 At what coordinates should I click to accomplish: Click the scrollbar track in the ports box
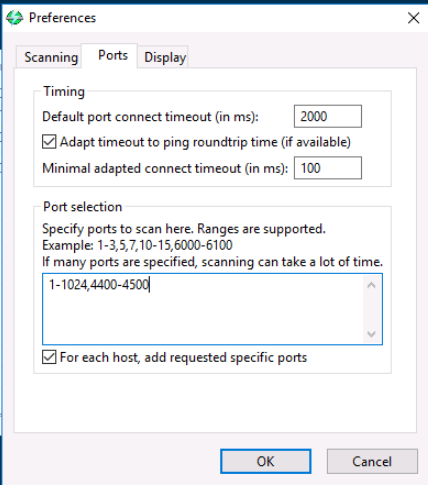[x=371, y=309]
